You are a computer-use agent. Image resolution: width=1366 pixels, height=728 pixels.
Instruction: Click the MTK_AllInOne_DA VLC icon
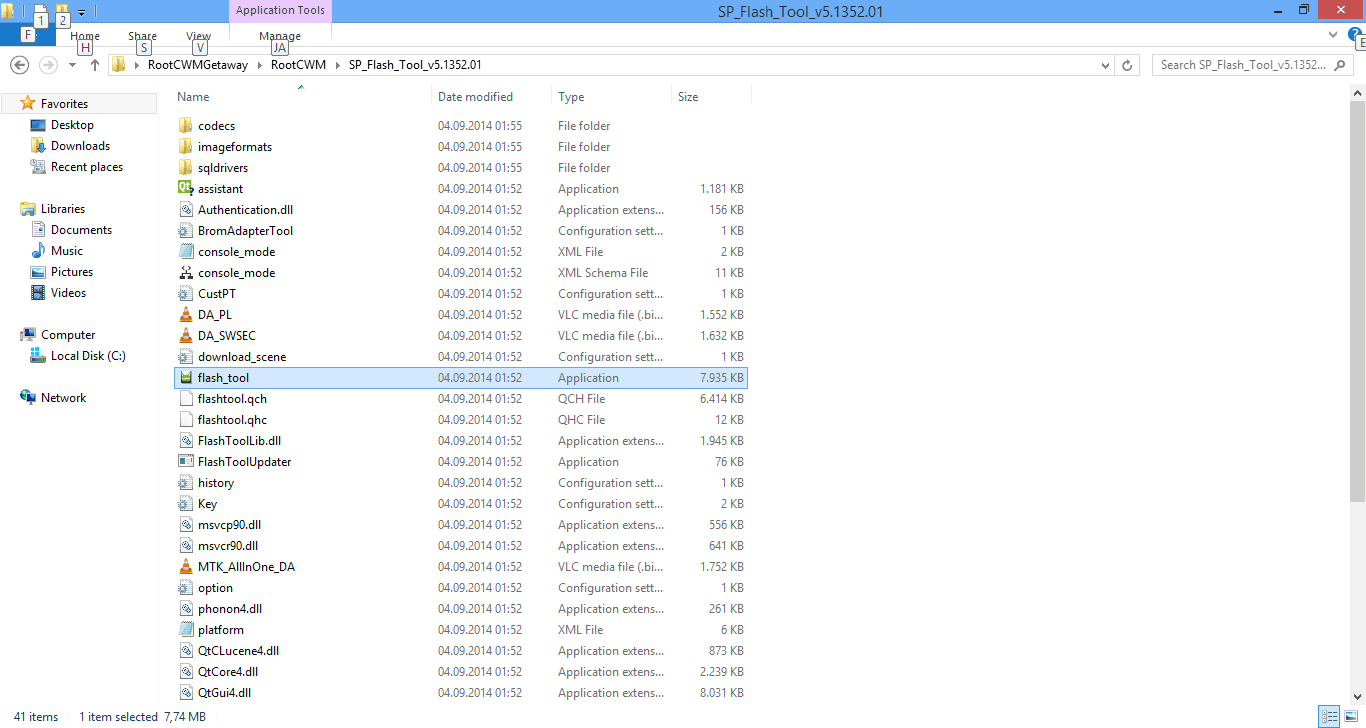click(x=185, y=567)
